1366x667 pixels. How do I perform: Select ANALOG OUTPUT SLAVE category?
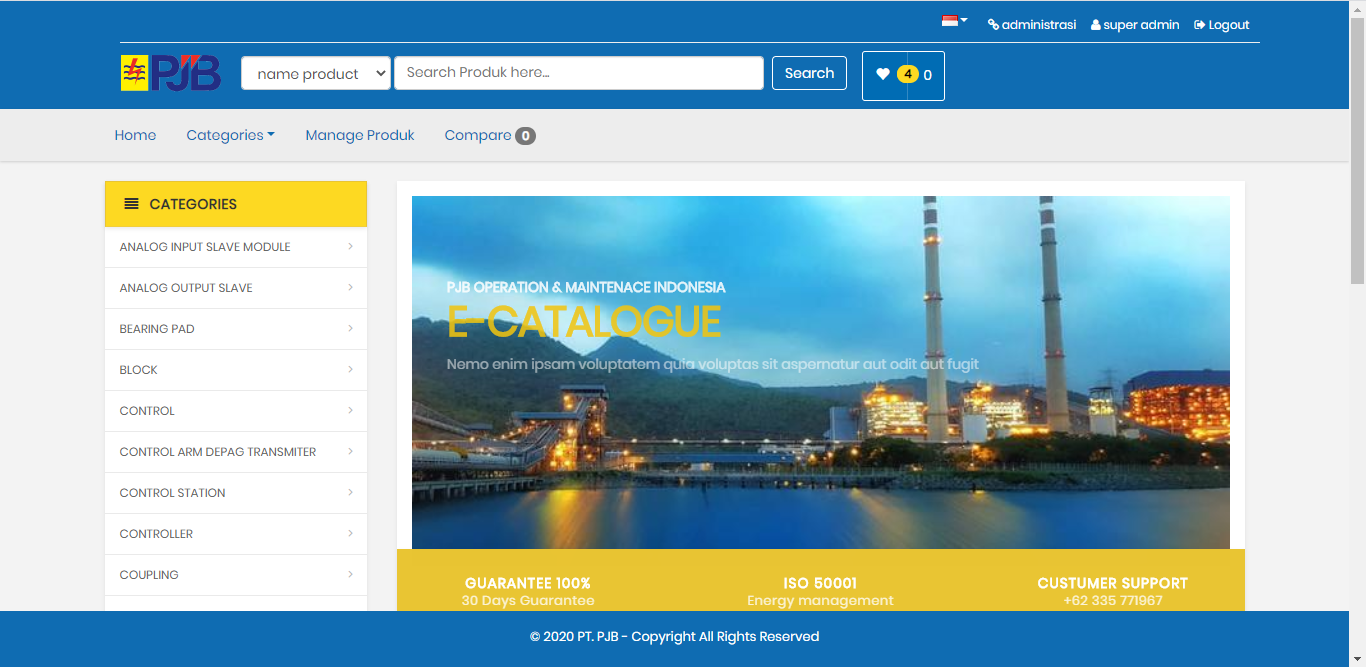[x=186, y=288]
